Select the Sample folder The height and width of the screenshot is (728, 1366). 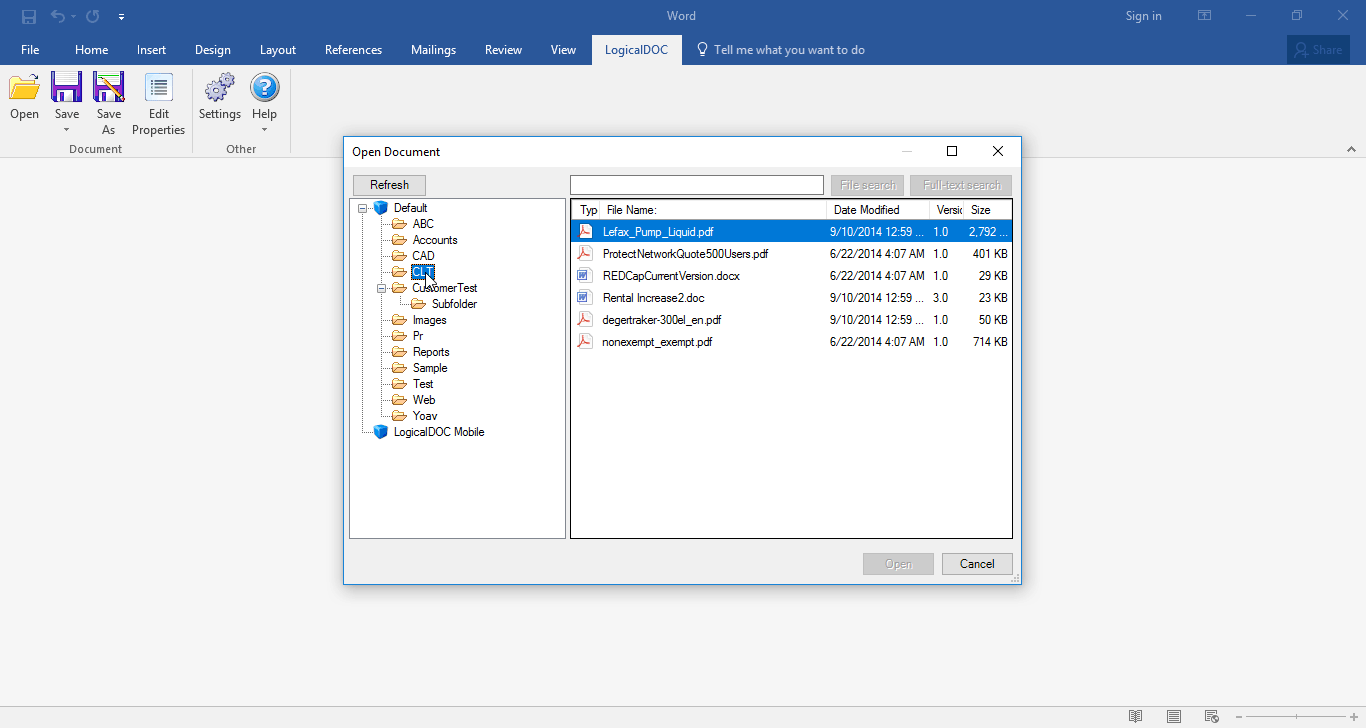coord(430,368)
